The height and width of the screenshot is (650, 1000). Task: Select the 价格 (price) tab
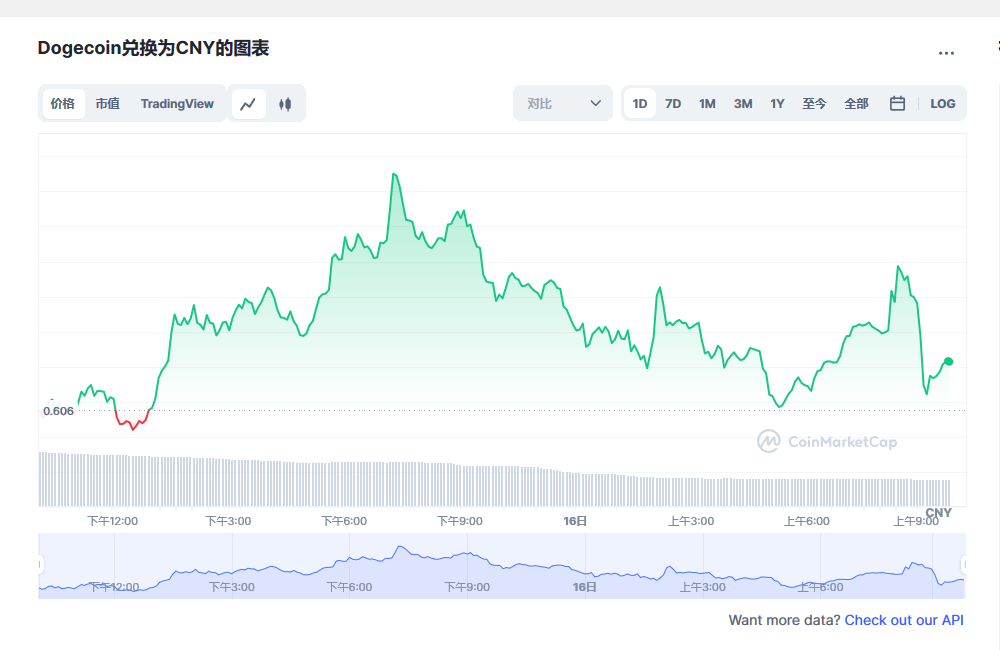[63, 103]
